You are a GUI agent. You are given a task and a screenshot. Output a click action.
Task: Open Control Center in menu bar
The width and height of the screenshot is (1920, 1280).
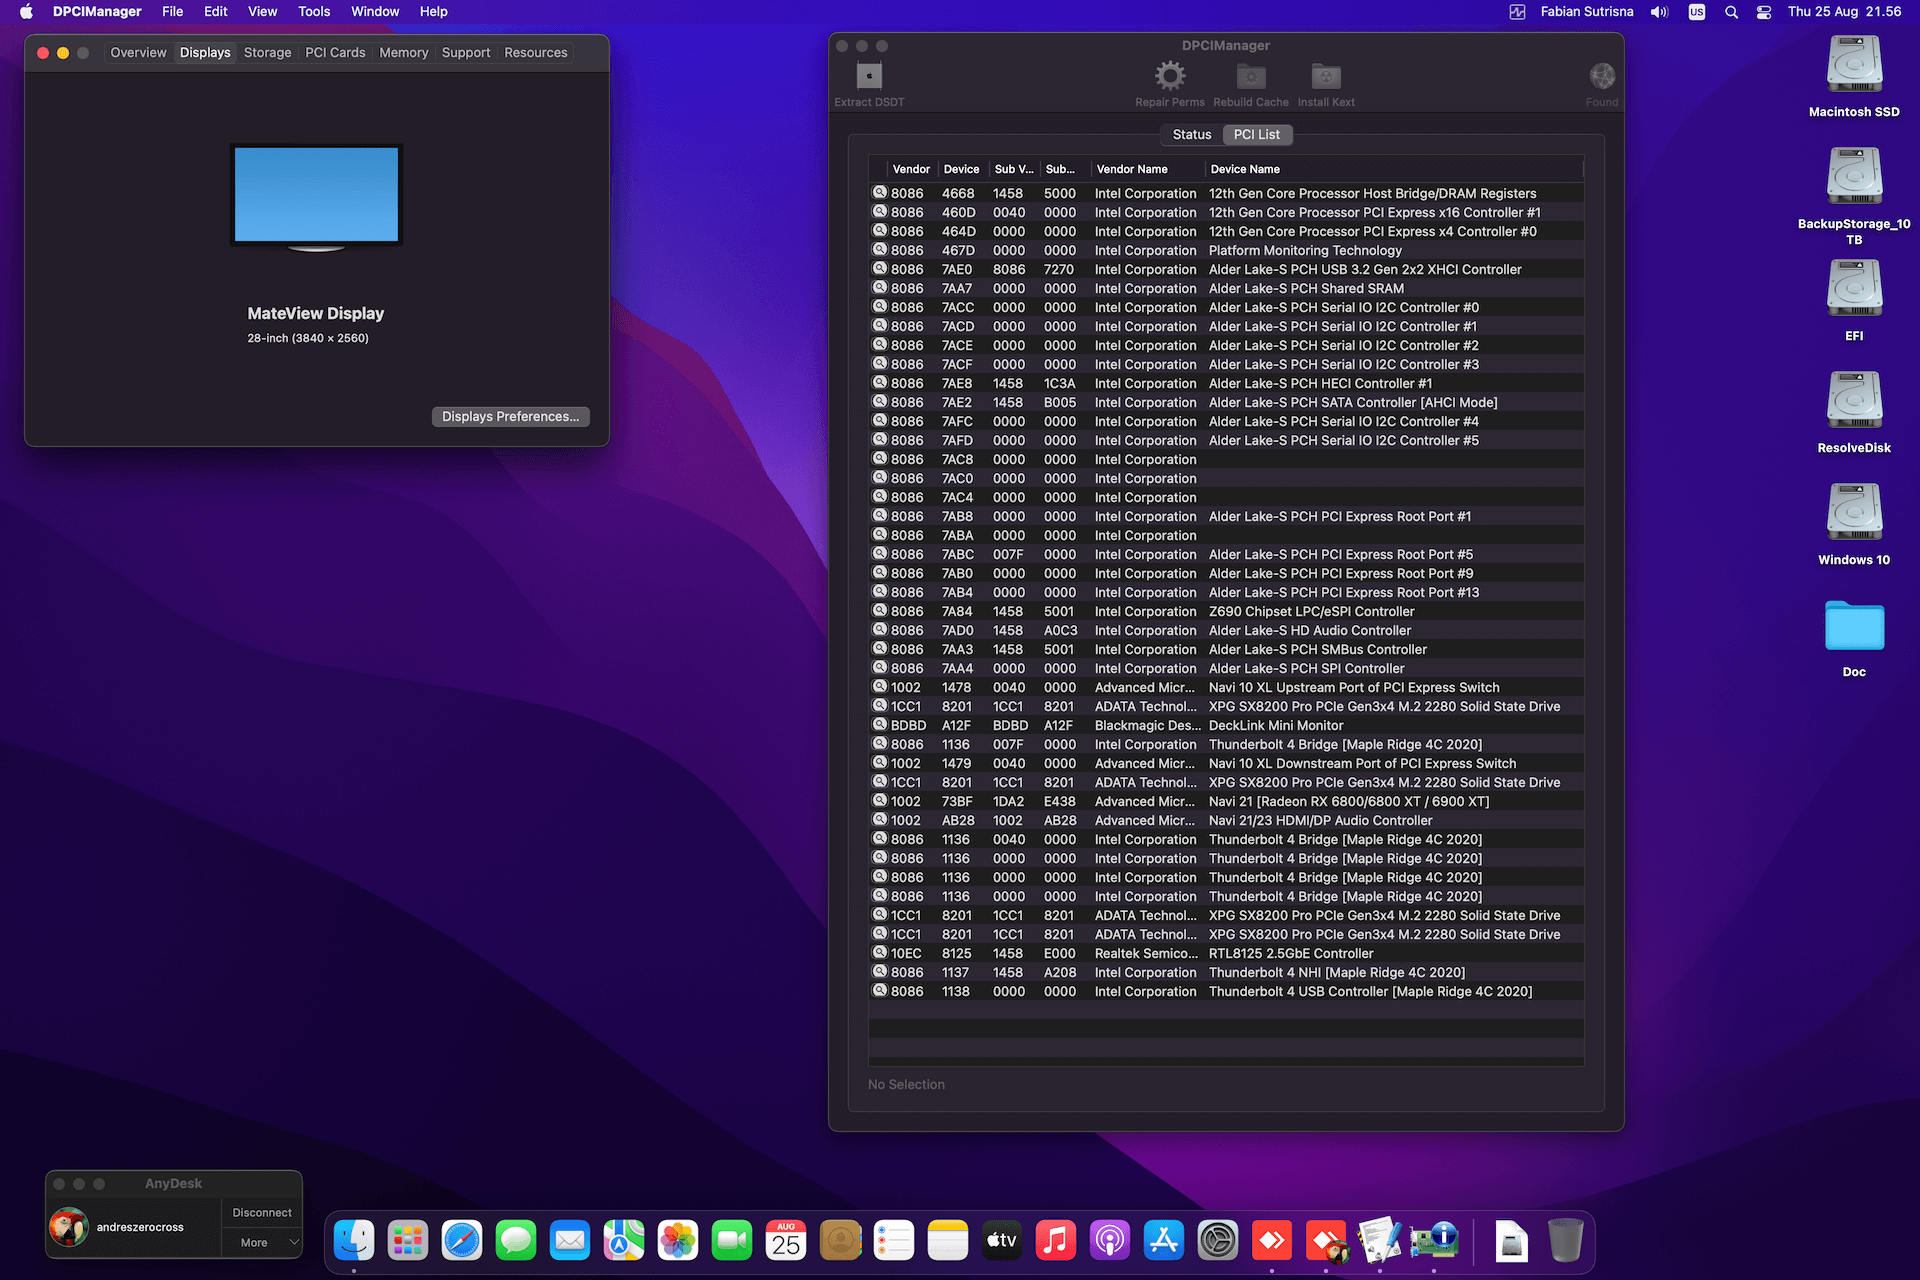coord(1763,12)
